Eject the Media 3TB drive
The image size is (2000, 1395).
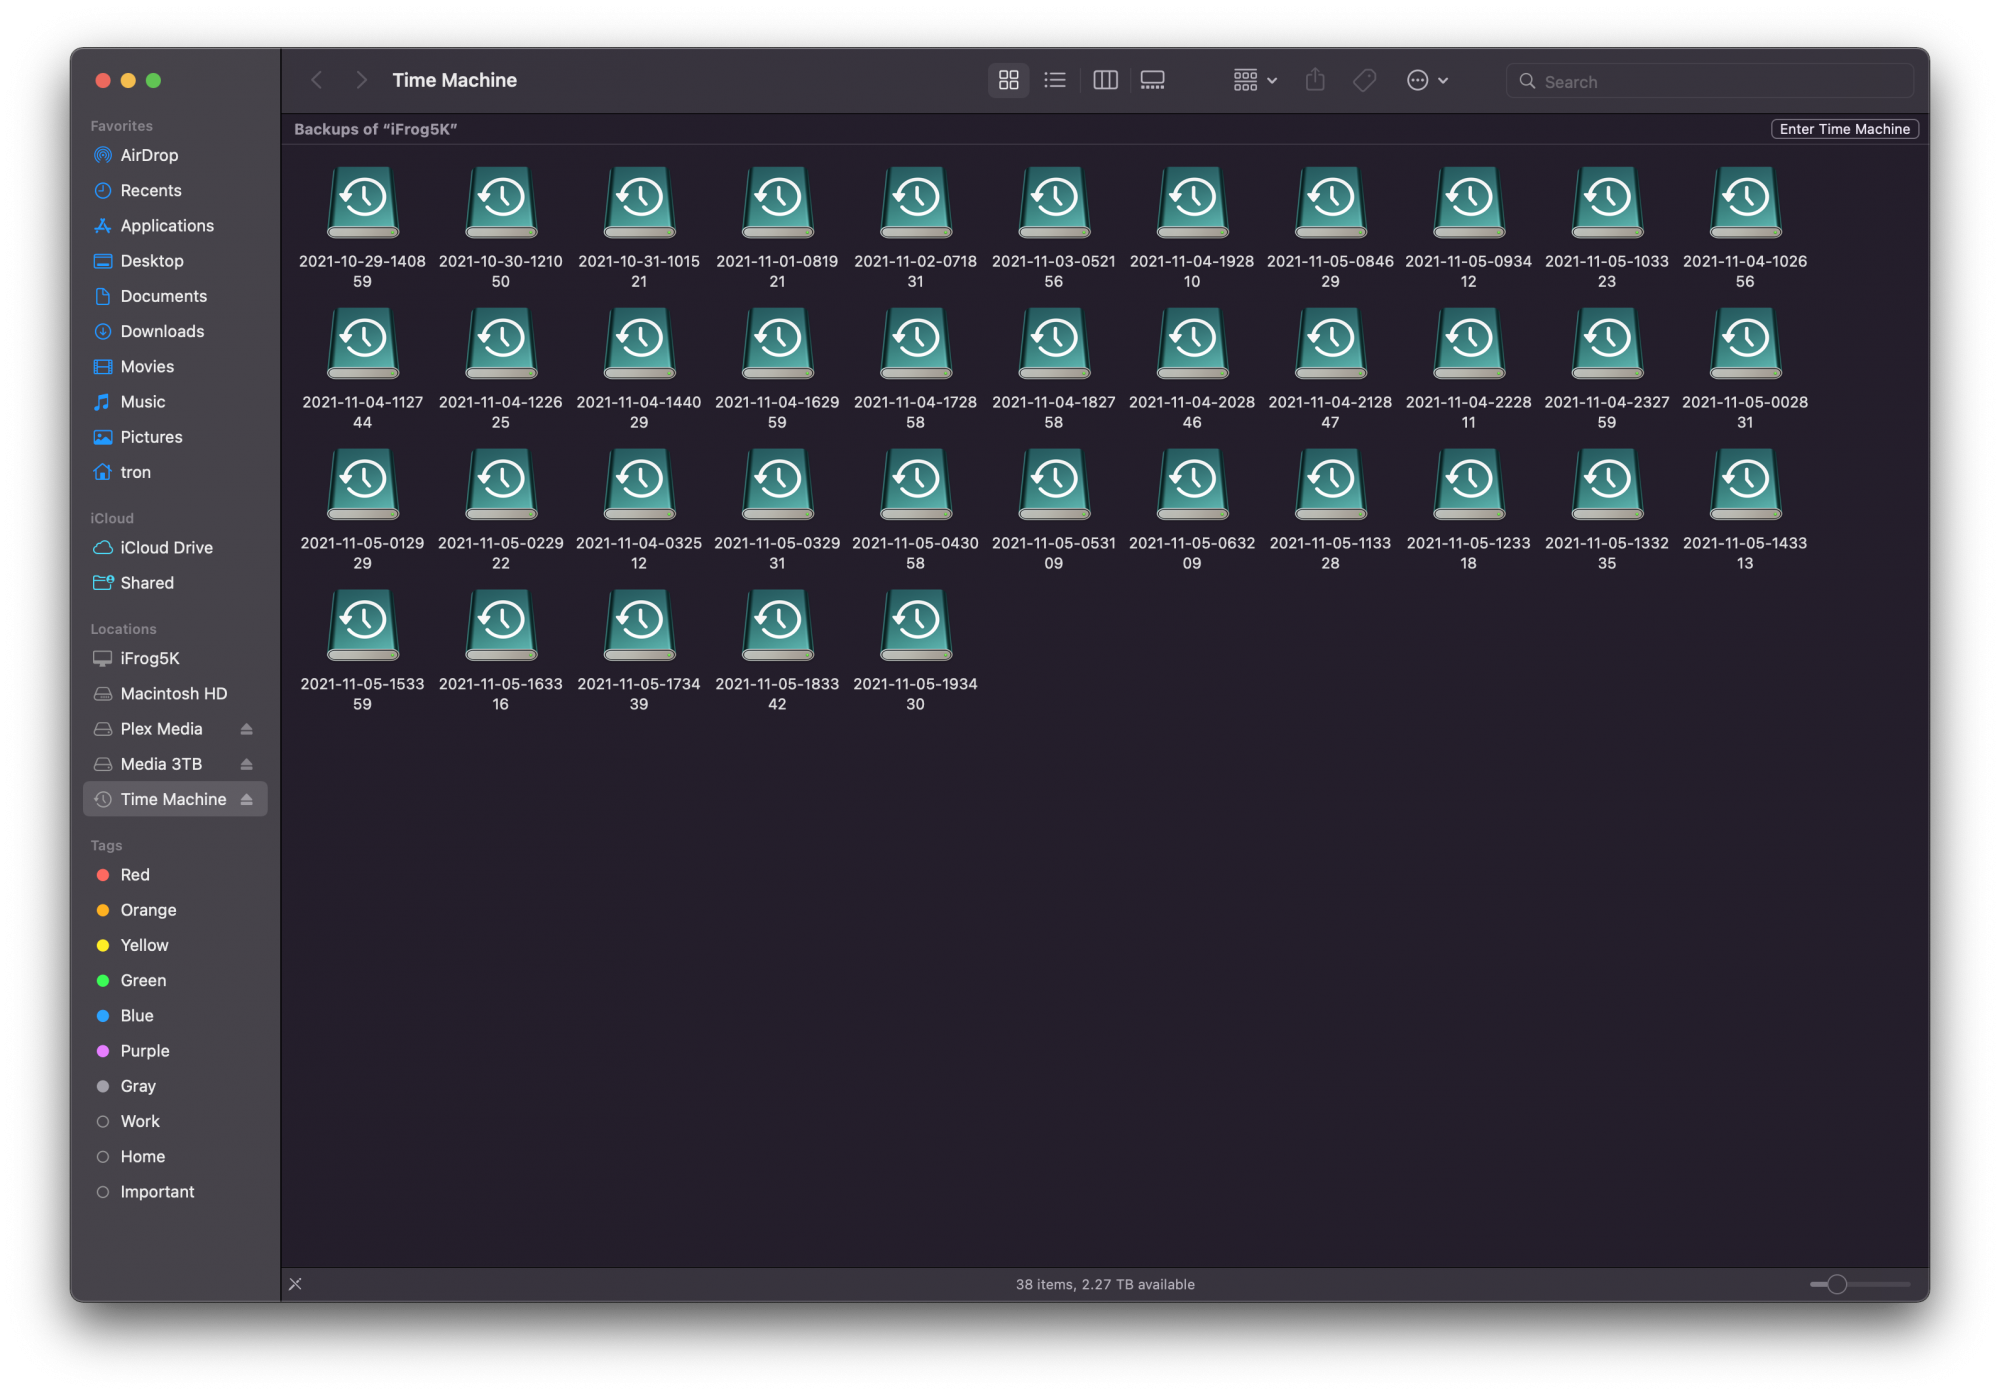coord(247,764)
